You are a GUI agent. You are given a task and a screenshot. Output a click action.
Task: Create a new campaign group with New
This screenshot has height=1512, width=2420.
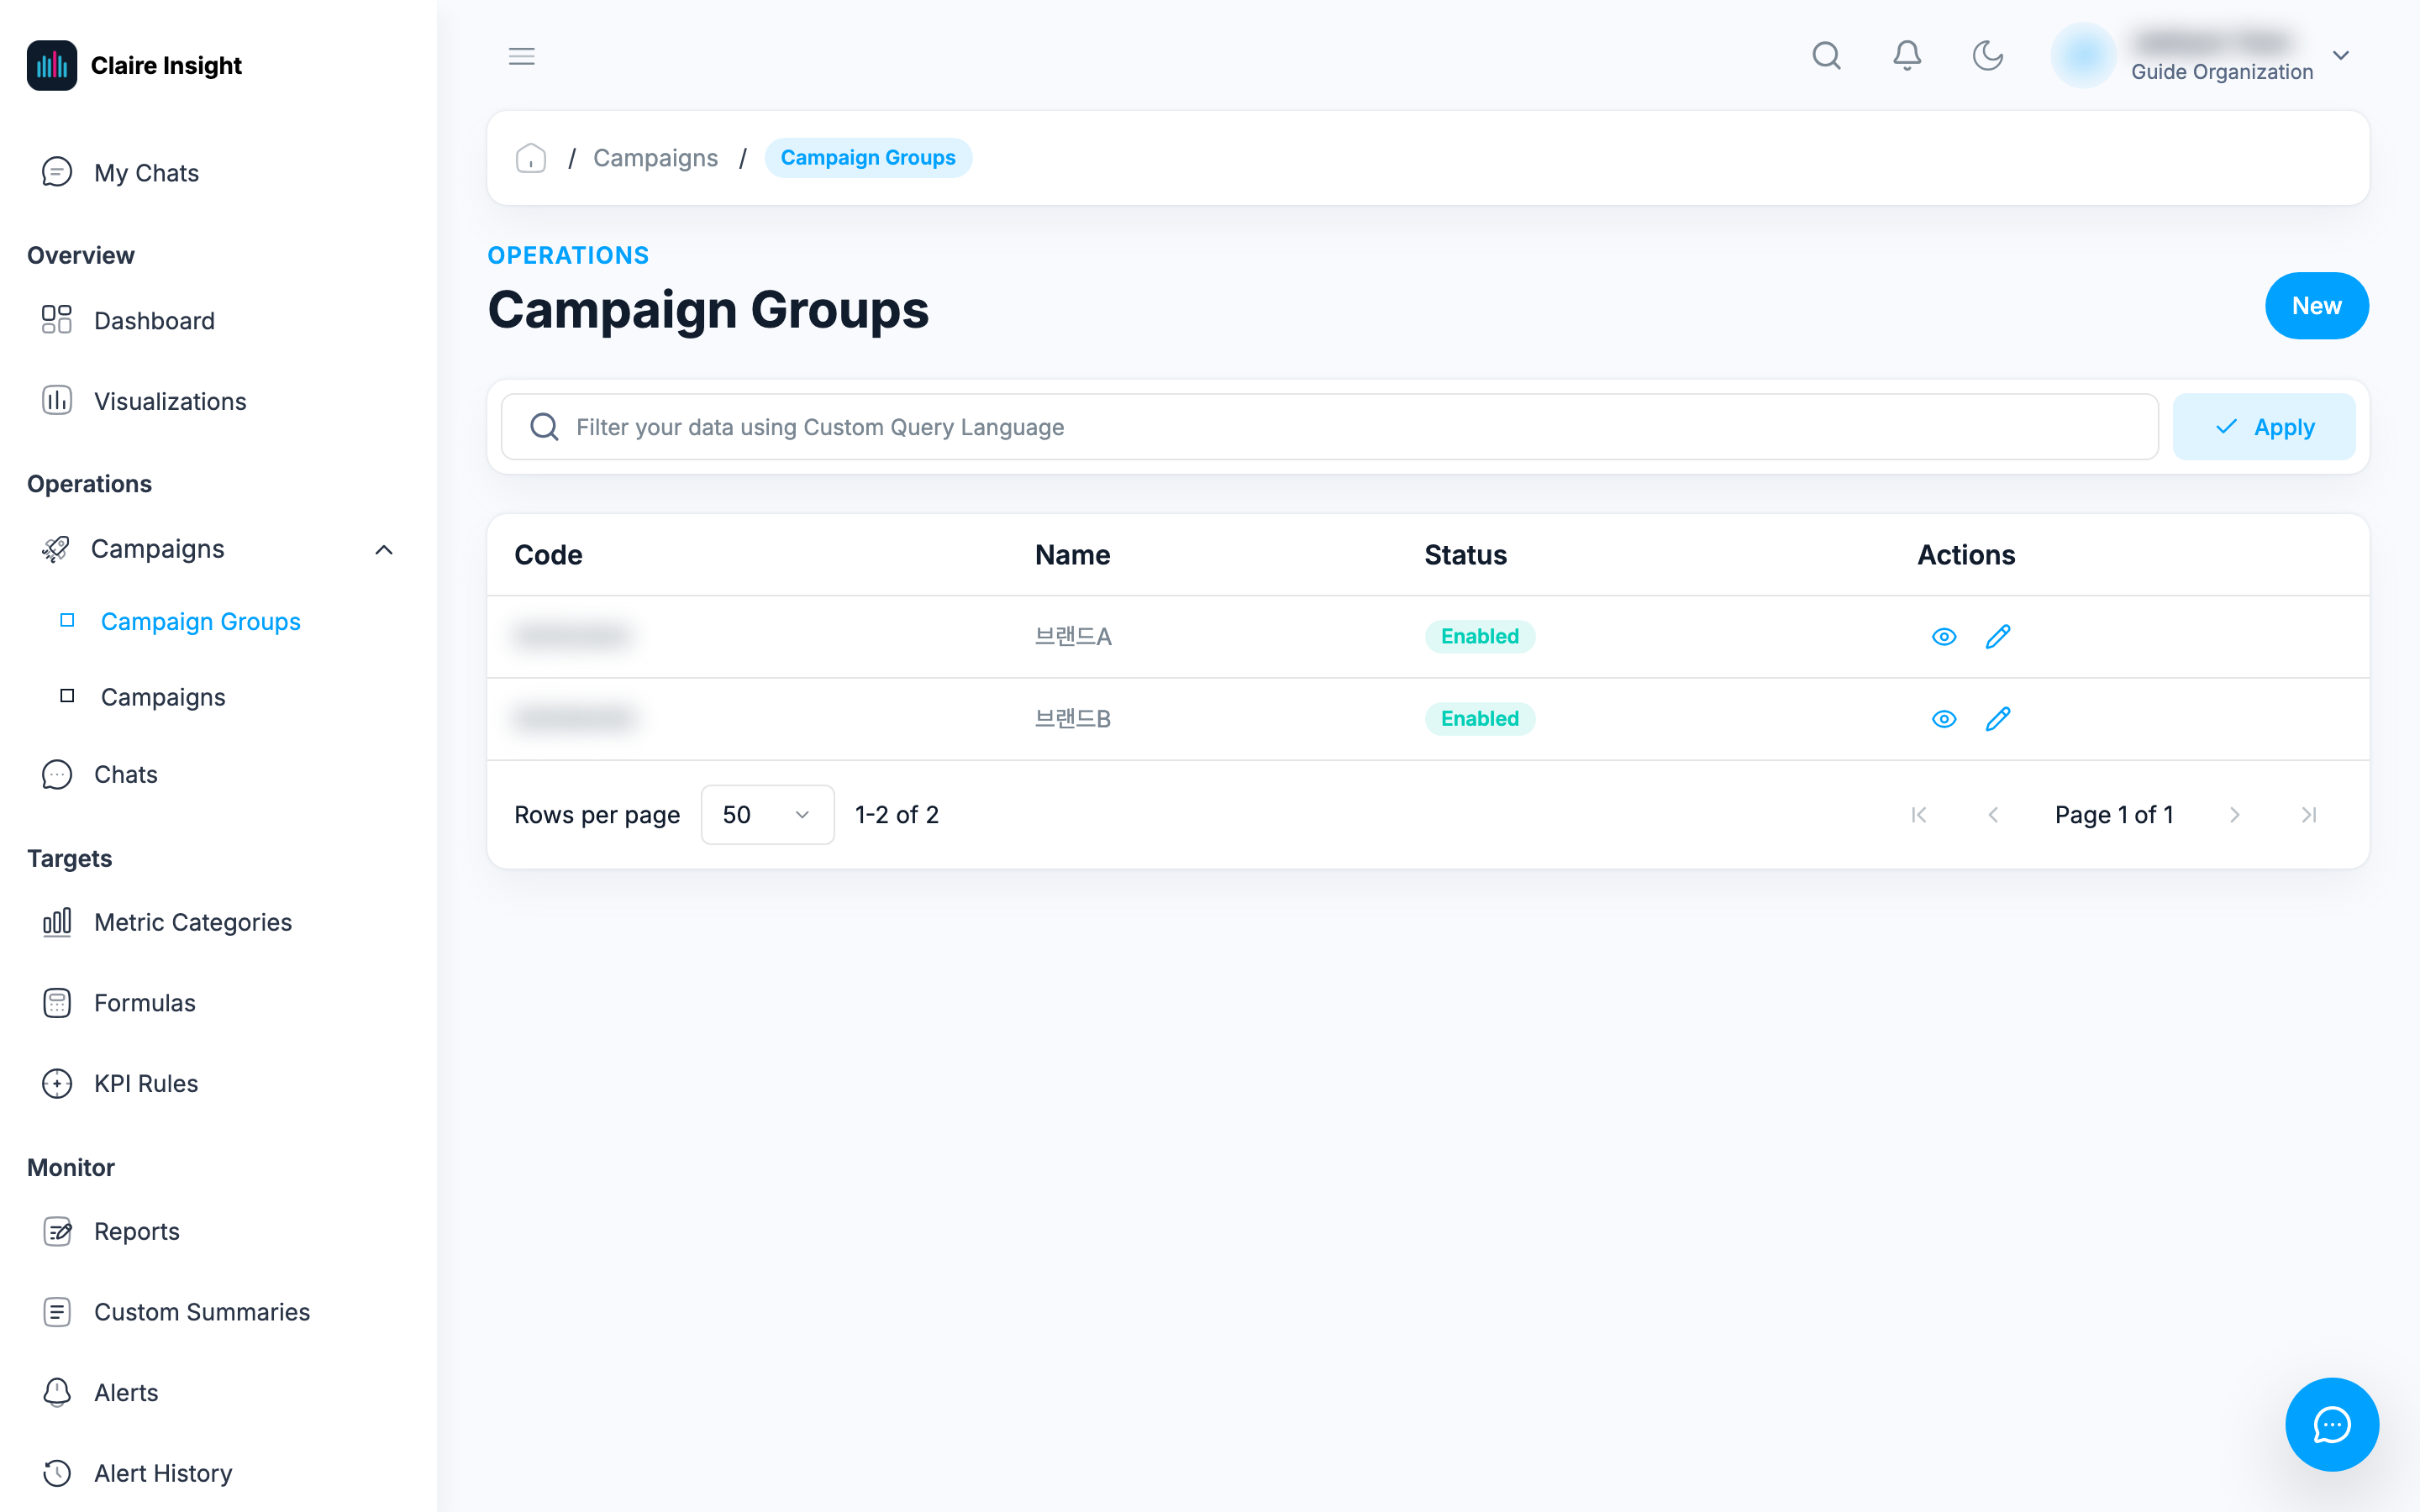[2316, 306]
